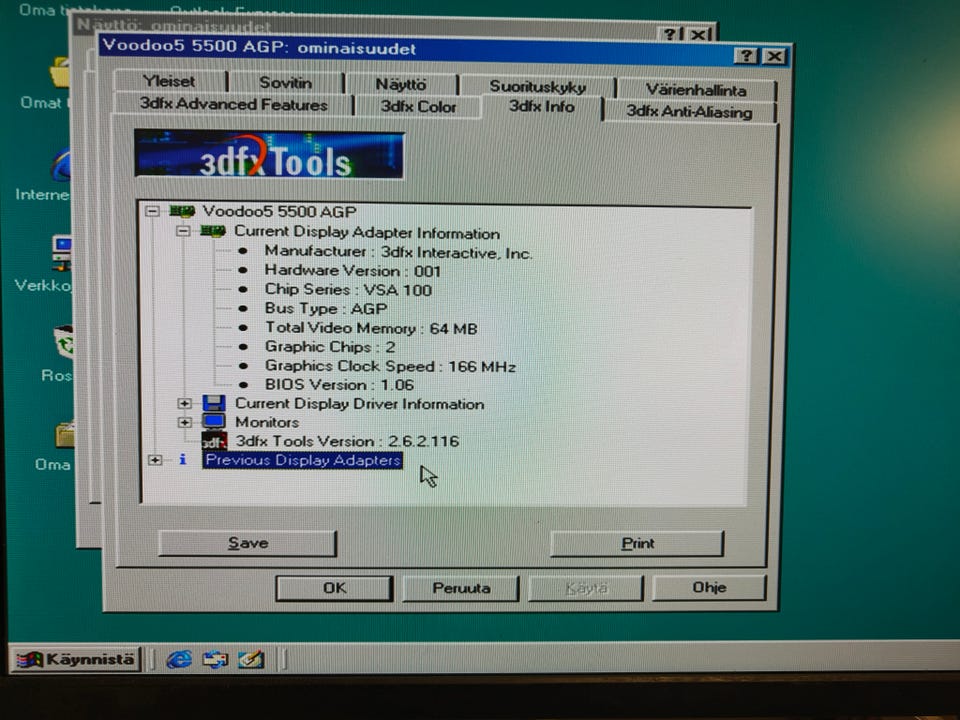960x720 pixels.
Task: Select Graphic Chips : 2 row
Action: 330,347
